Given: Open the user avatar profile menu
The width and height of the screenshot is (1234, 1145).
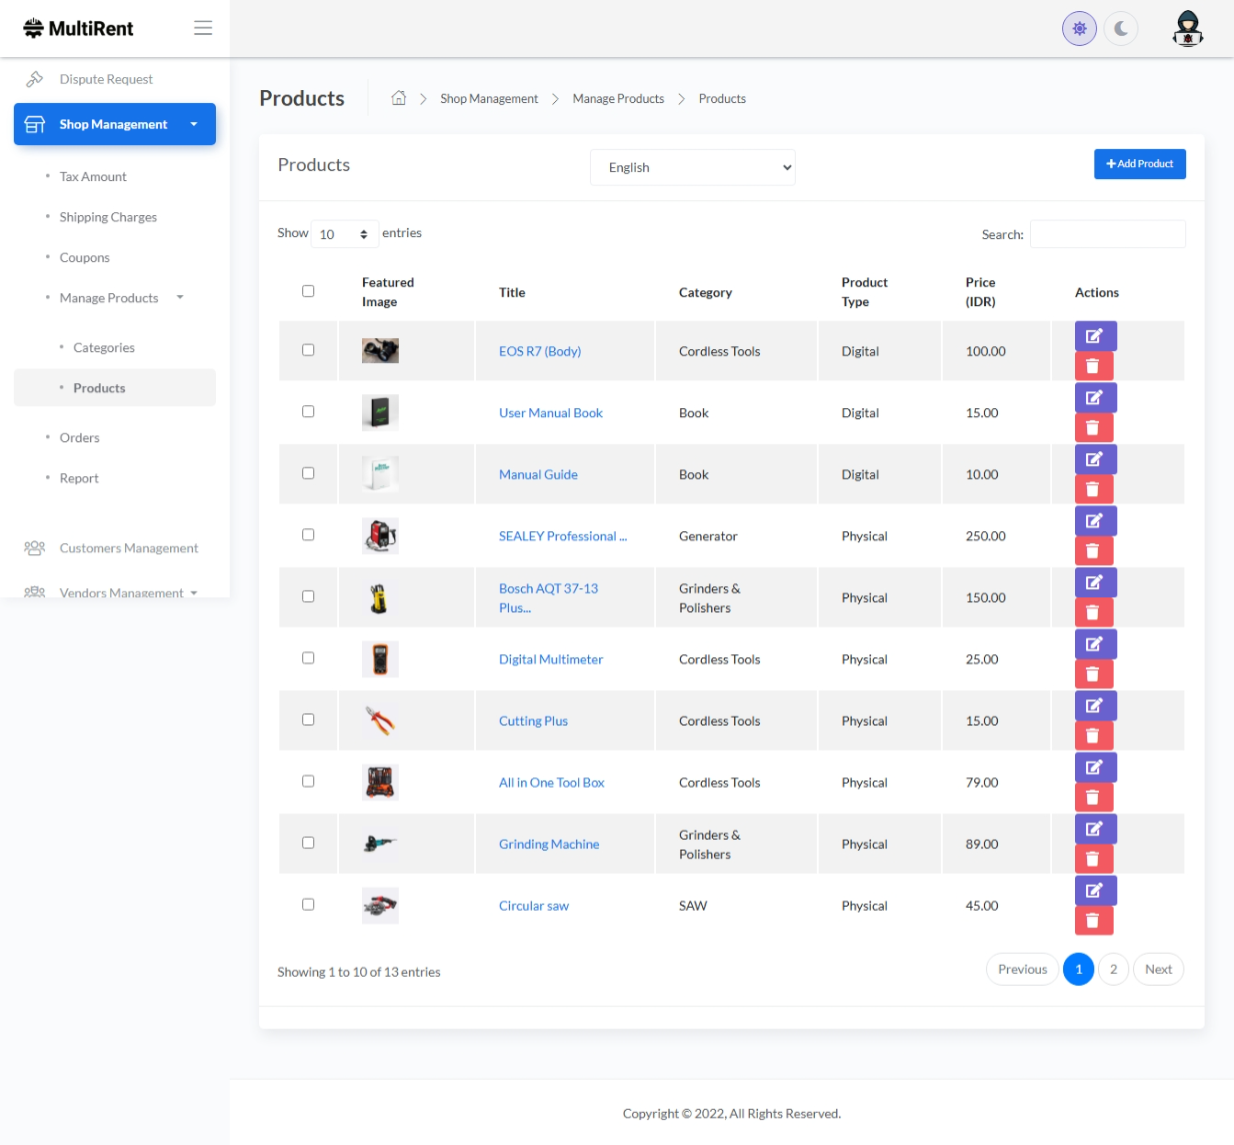Looking at the screenshot, I should pos(1187,29).
